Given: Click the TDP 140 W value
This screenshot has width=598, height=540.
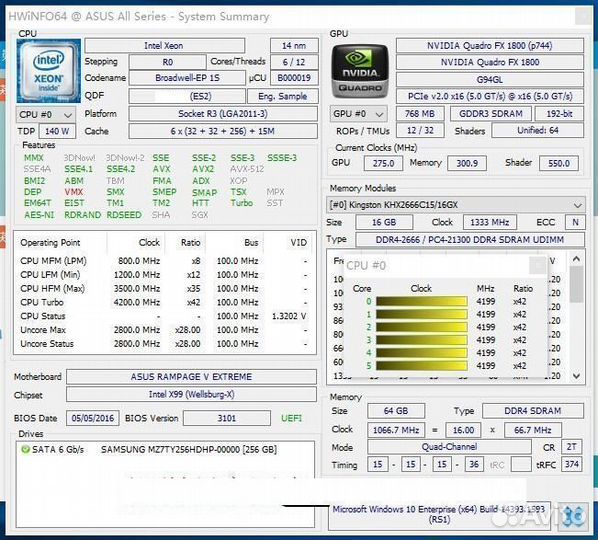Looking at the screenshot, I should [57, 131].
